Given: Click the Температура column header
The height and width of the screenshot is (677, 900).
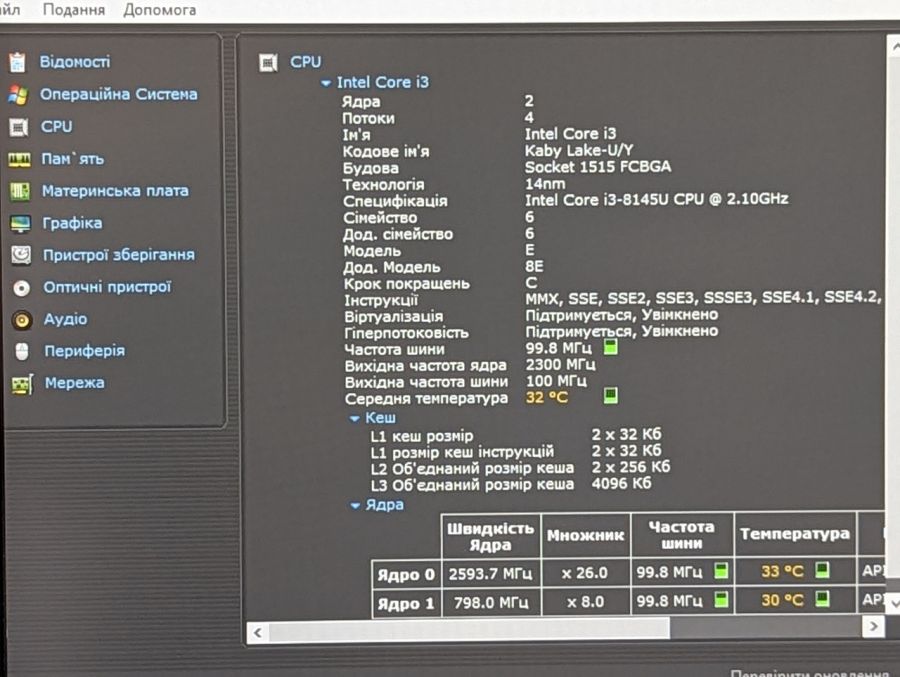Looking at the screenshot, I should 795,533.
